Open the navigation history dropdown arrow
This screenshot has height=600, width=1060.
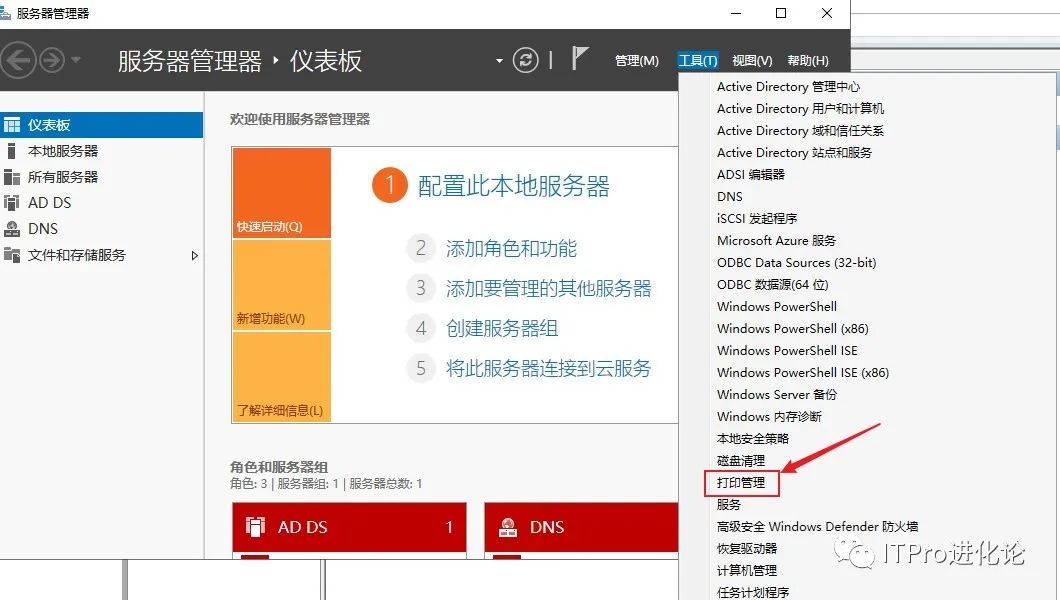point(76,60)
